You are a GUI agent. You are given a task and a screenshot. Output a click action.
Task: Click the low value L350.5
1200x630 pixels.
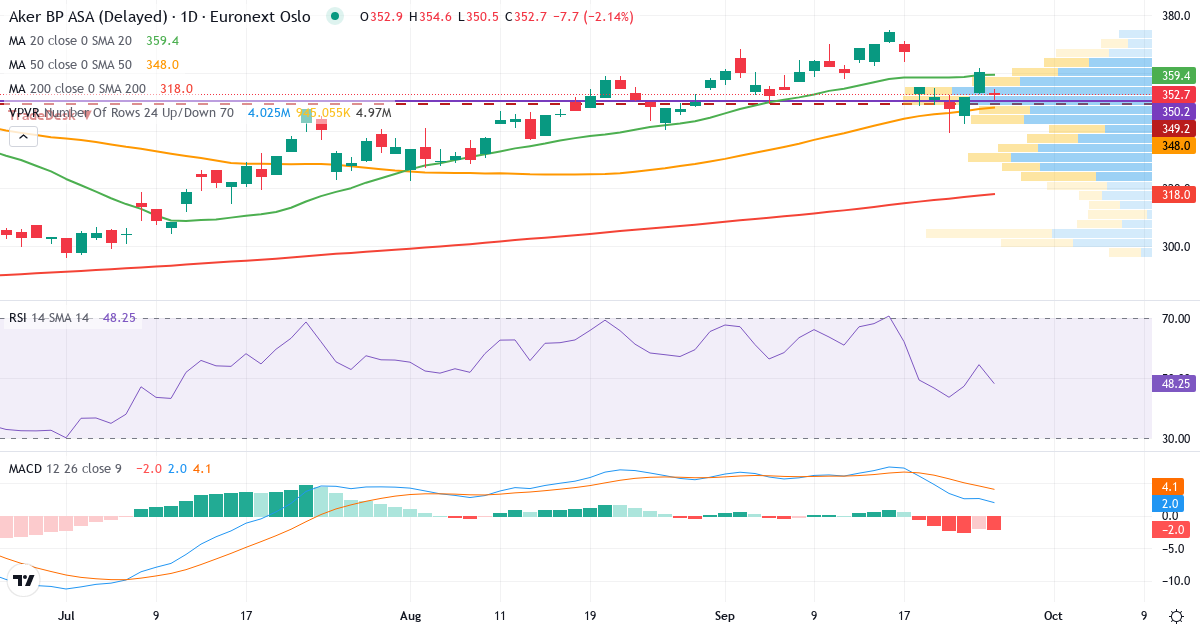(477, 17)
